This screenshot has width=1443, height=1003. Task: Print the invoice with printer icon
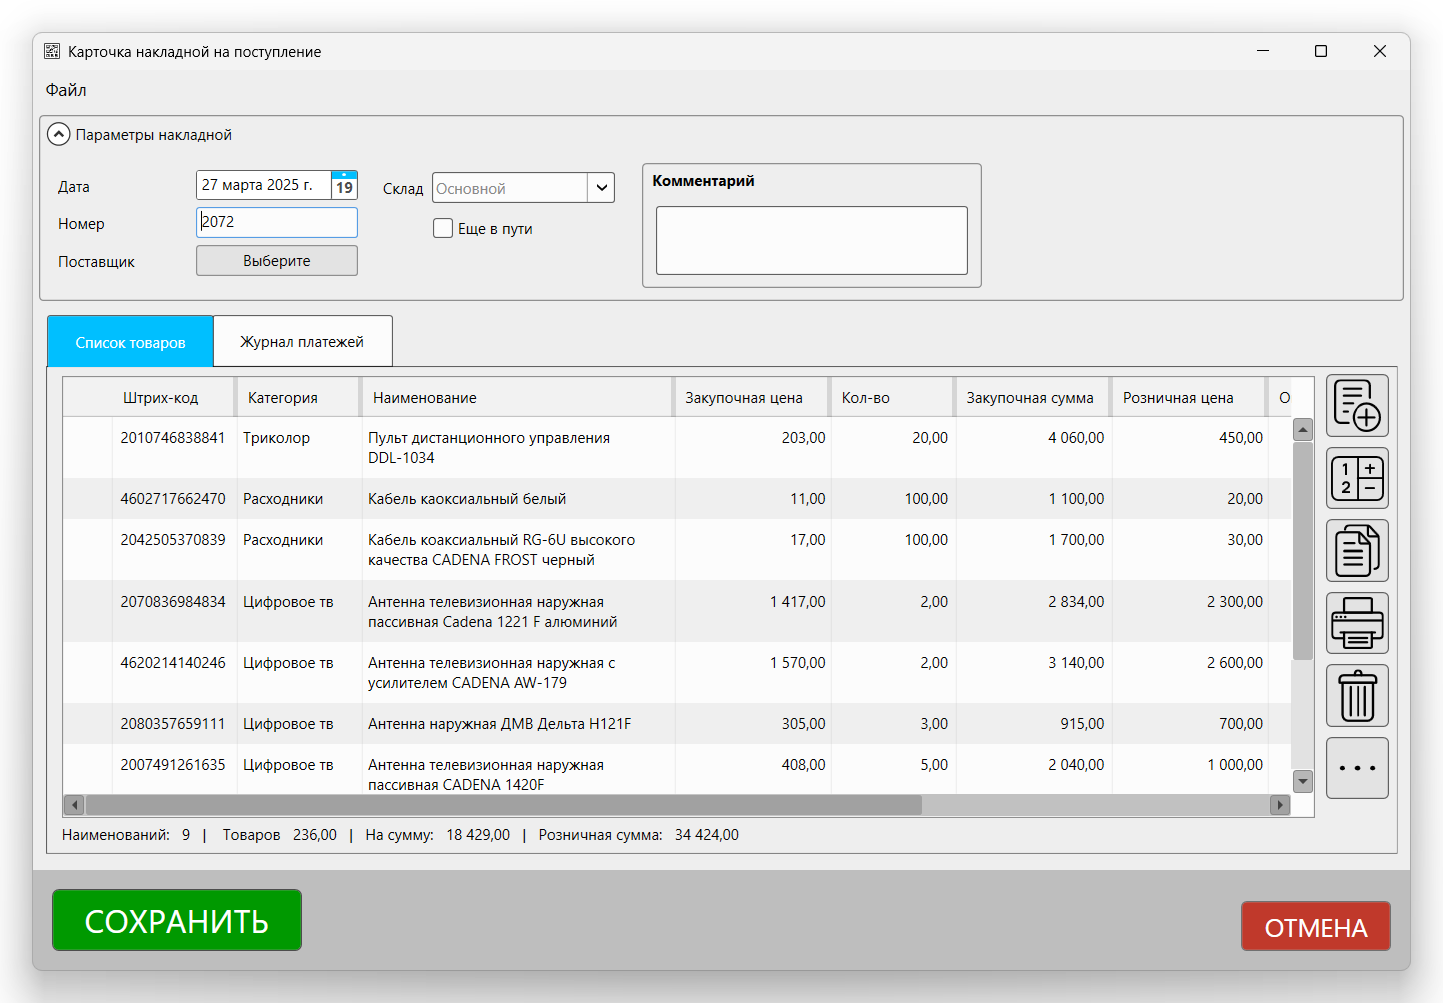click(1357, 623)
